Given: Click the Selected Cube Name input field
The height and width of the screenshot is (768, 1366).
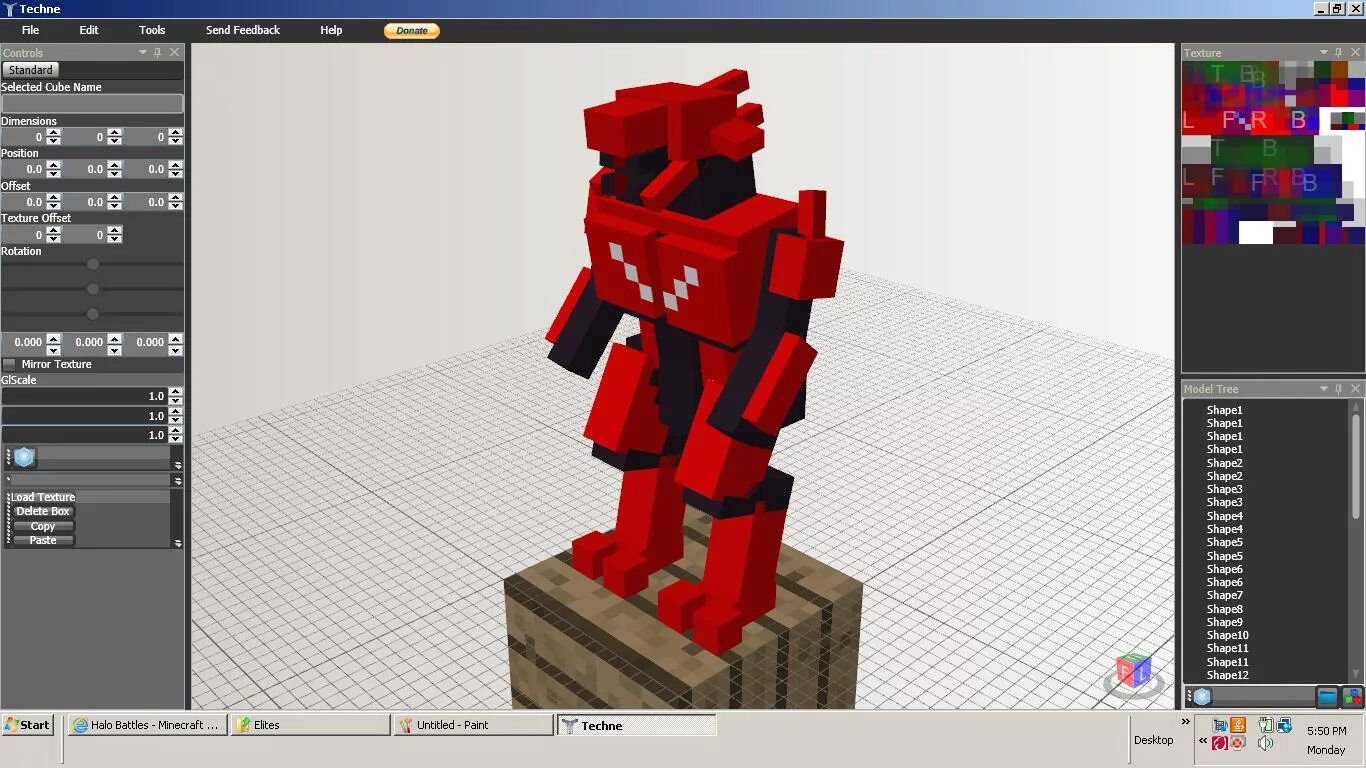Looking at the screenshot, I should (92, 103).
